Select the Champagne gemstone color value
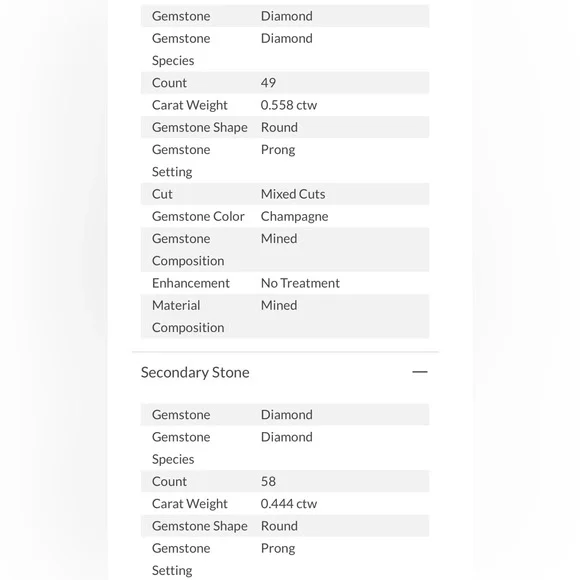580x580 pixels. (294, 216)
